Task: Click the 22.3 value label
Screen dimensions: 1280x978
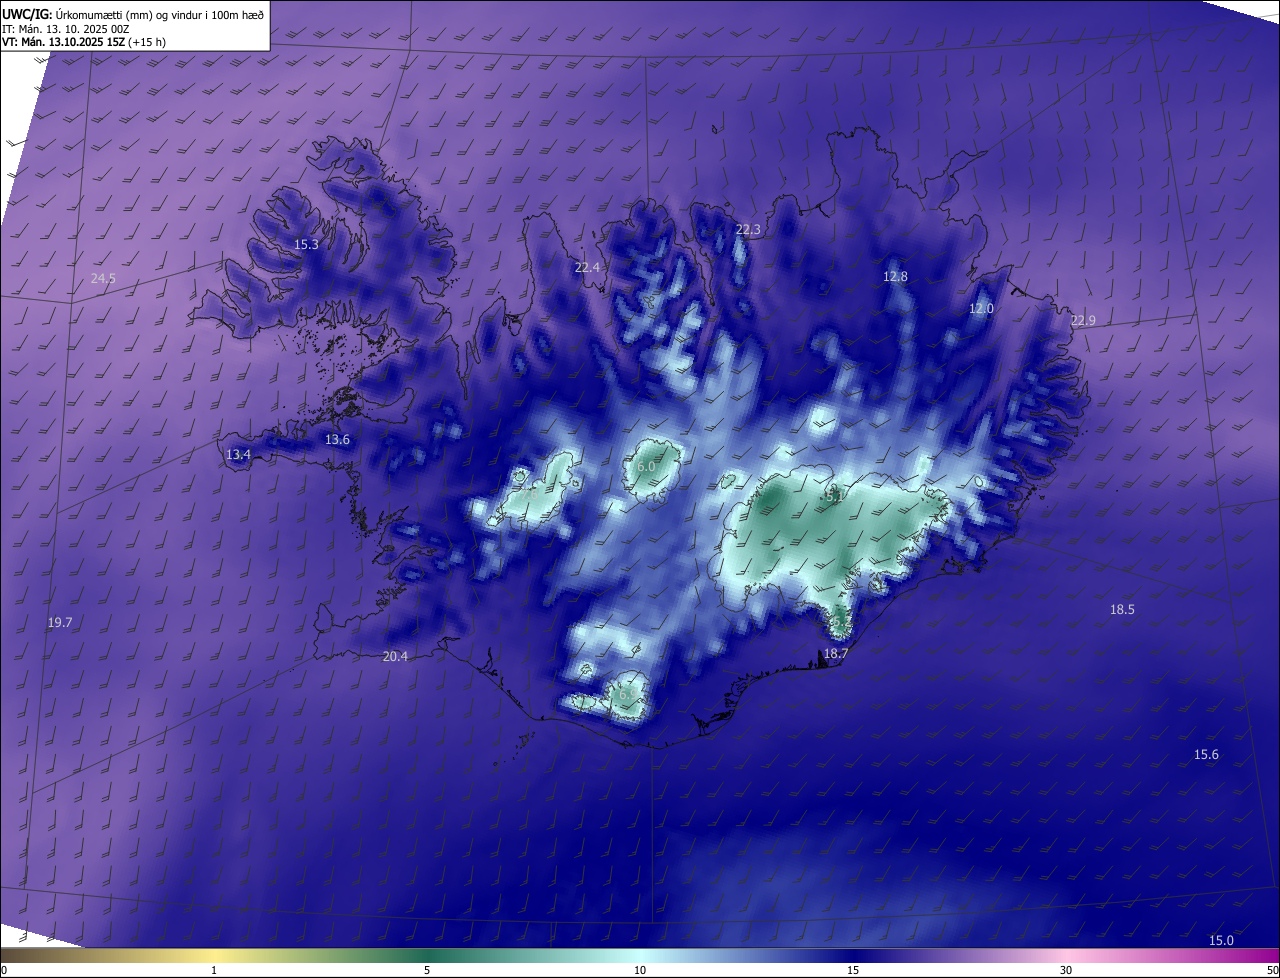Action: (x=748, y=230)
